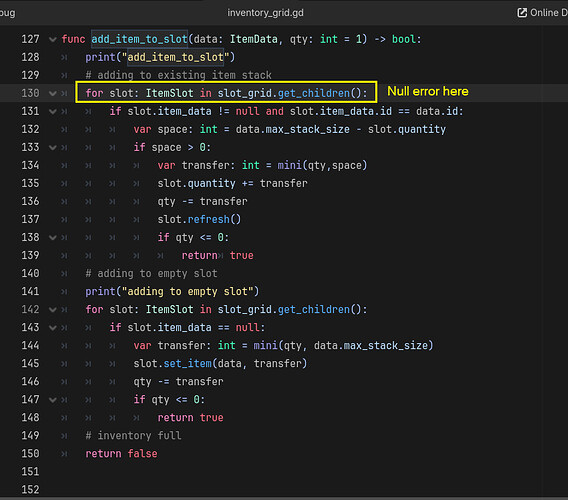Open the Online Docs link
Image resolution: width=568 pixels, height=500 pixels.
pyautogui.click(x=542, y=13)
